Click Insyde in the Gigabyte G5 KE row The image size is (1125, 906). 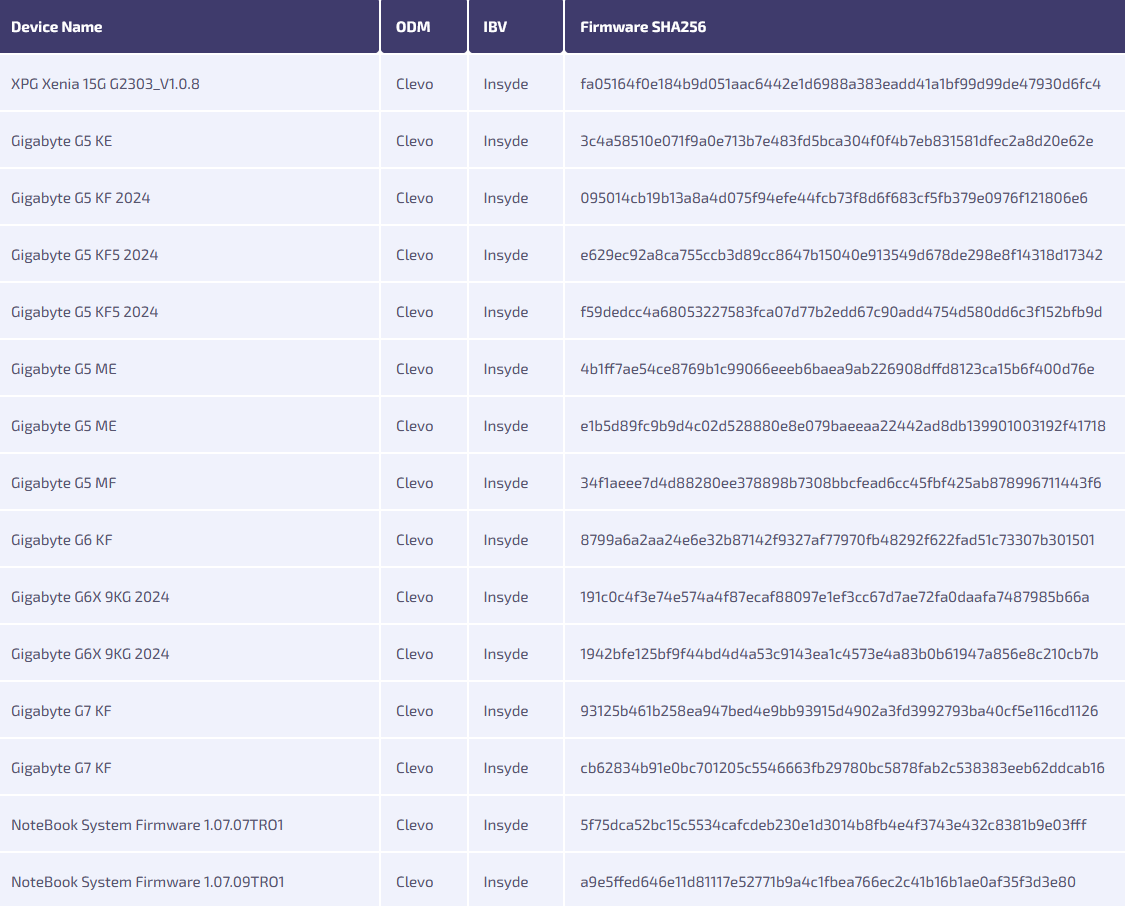(x=506, y=141)
